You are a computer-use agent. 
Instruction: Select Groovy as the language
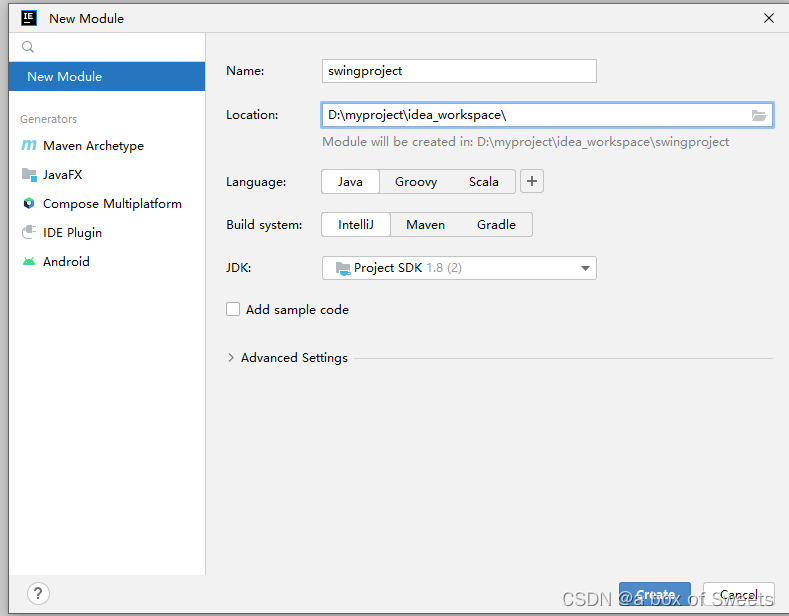416,182
